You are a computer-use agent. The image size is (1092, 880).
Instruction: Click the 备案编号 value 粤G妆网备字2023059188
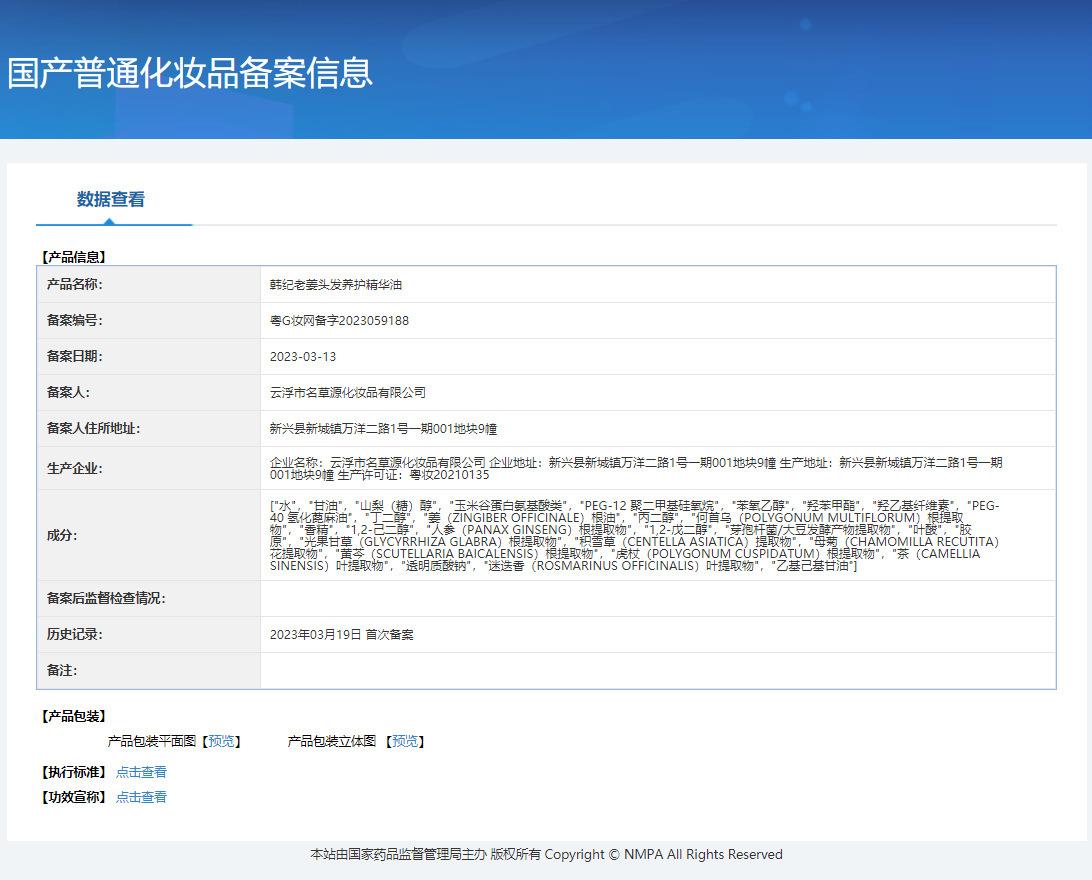339,321
